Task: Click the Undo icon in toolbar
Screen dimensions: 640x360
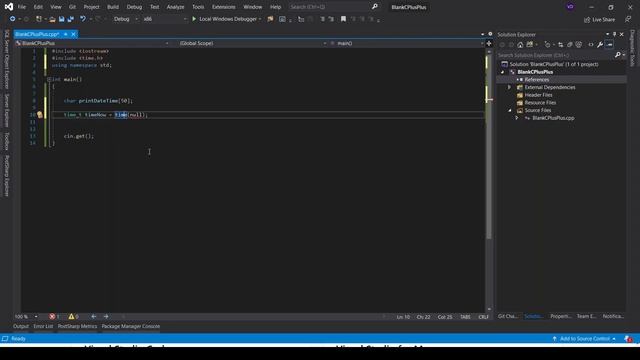Action: pos(83,19)
